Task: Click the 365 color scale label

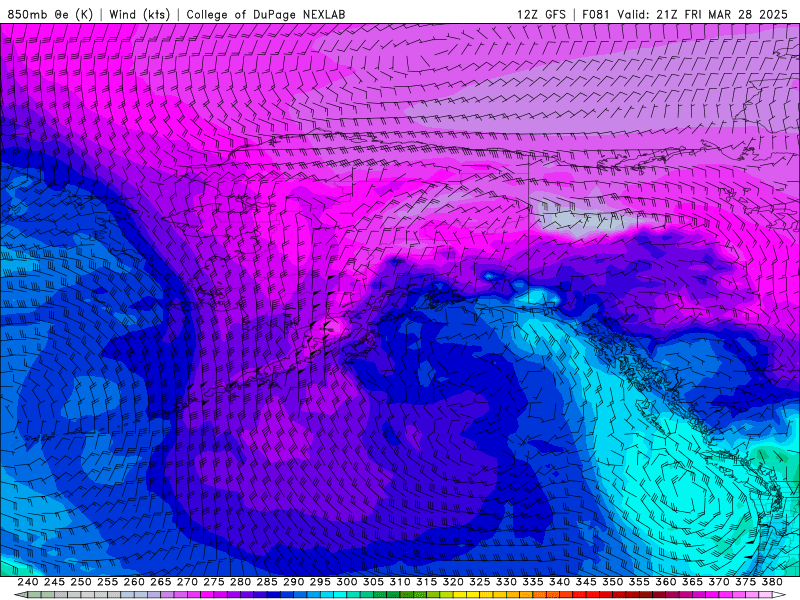Action: coord(692,582)
